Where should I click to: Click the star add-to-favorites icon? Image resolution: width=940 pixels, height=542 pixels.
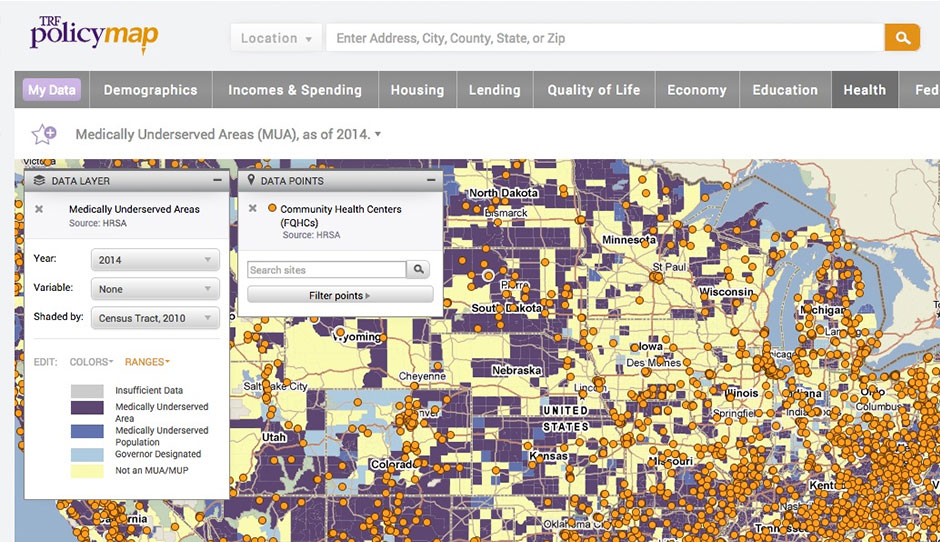click(43, 134)
